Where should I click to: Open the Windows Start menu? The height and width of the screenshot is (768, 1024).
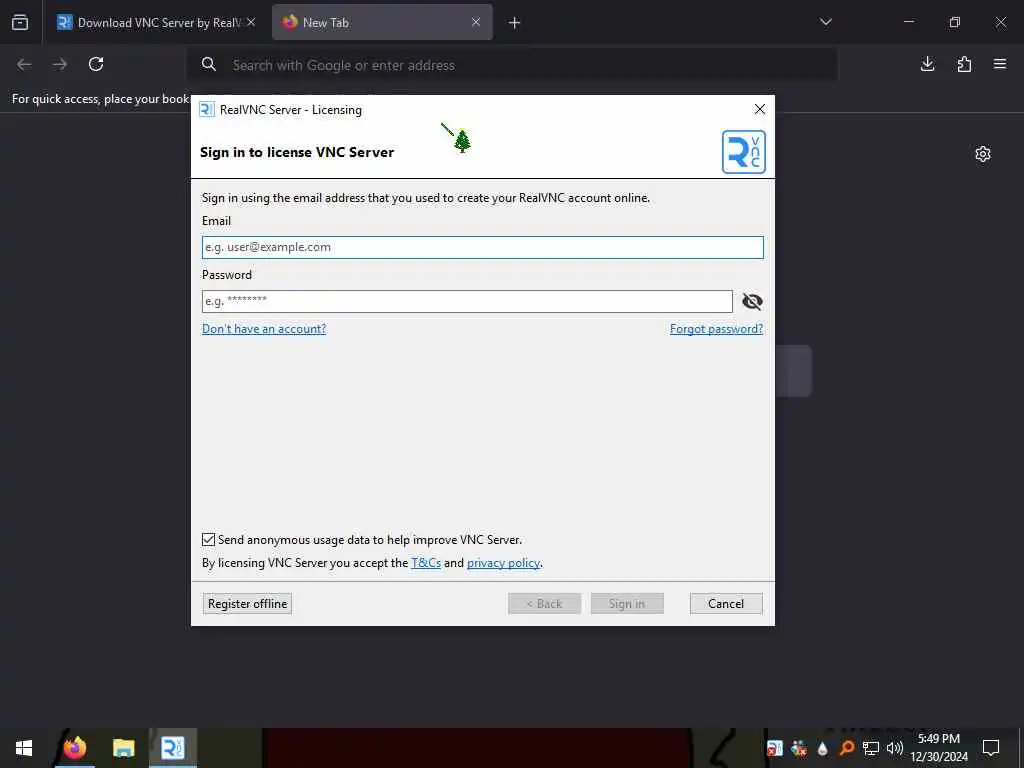24,748
